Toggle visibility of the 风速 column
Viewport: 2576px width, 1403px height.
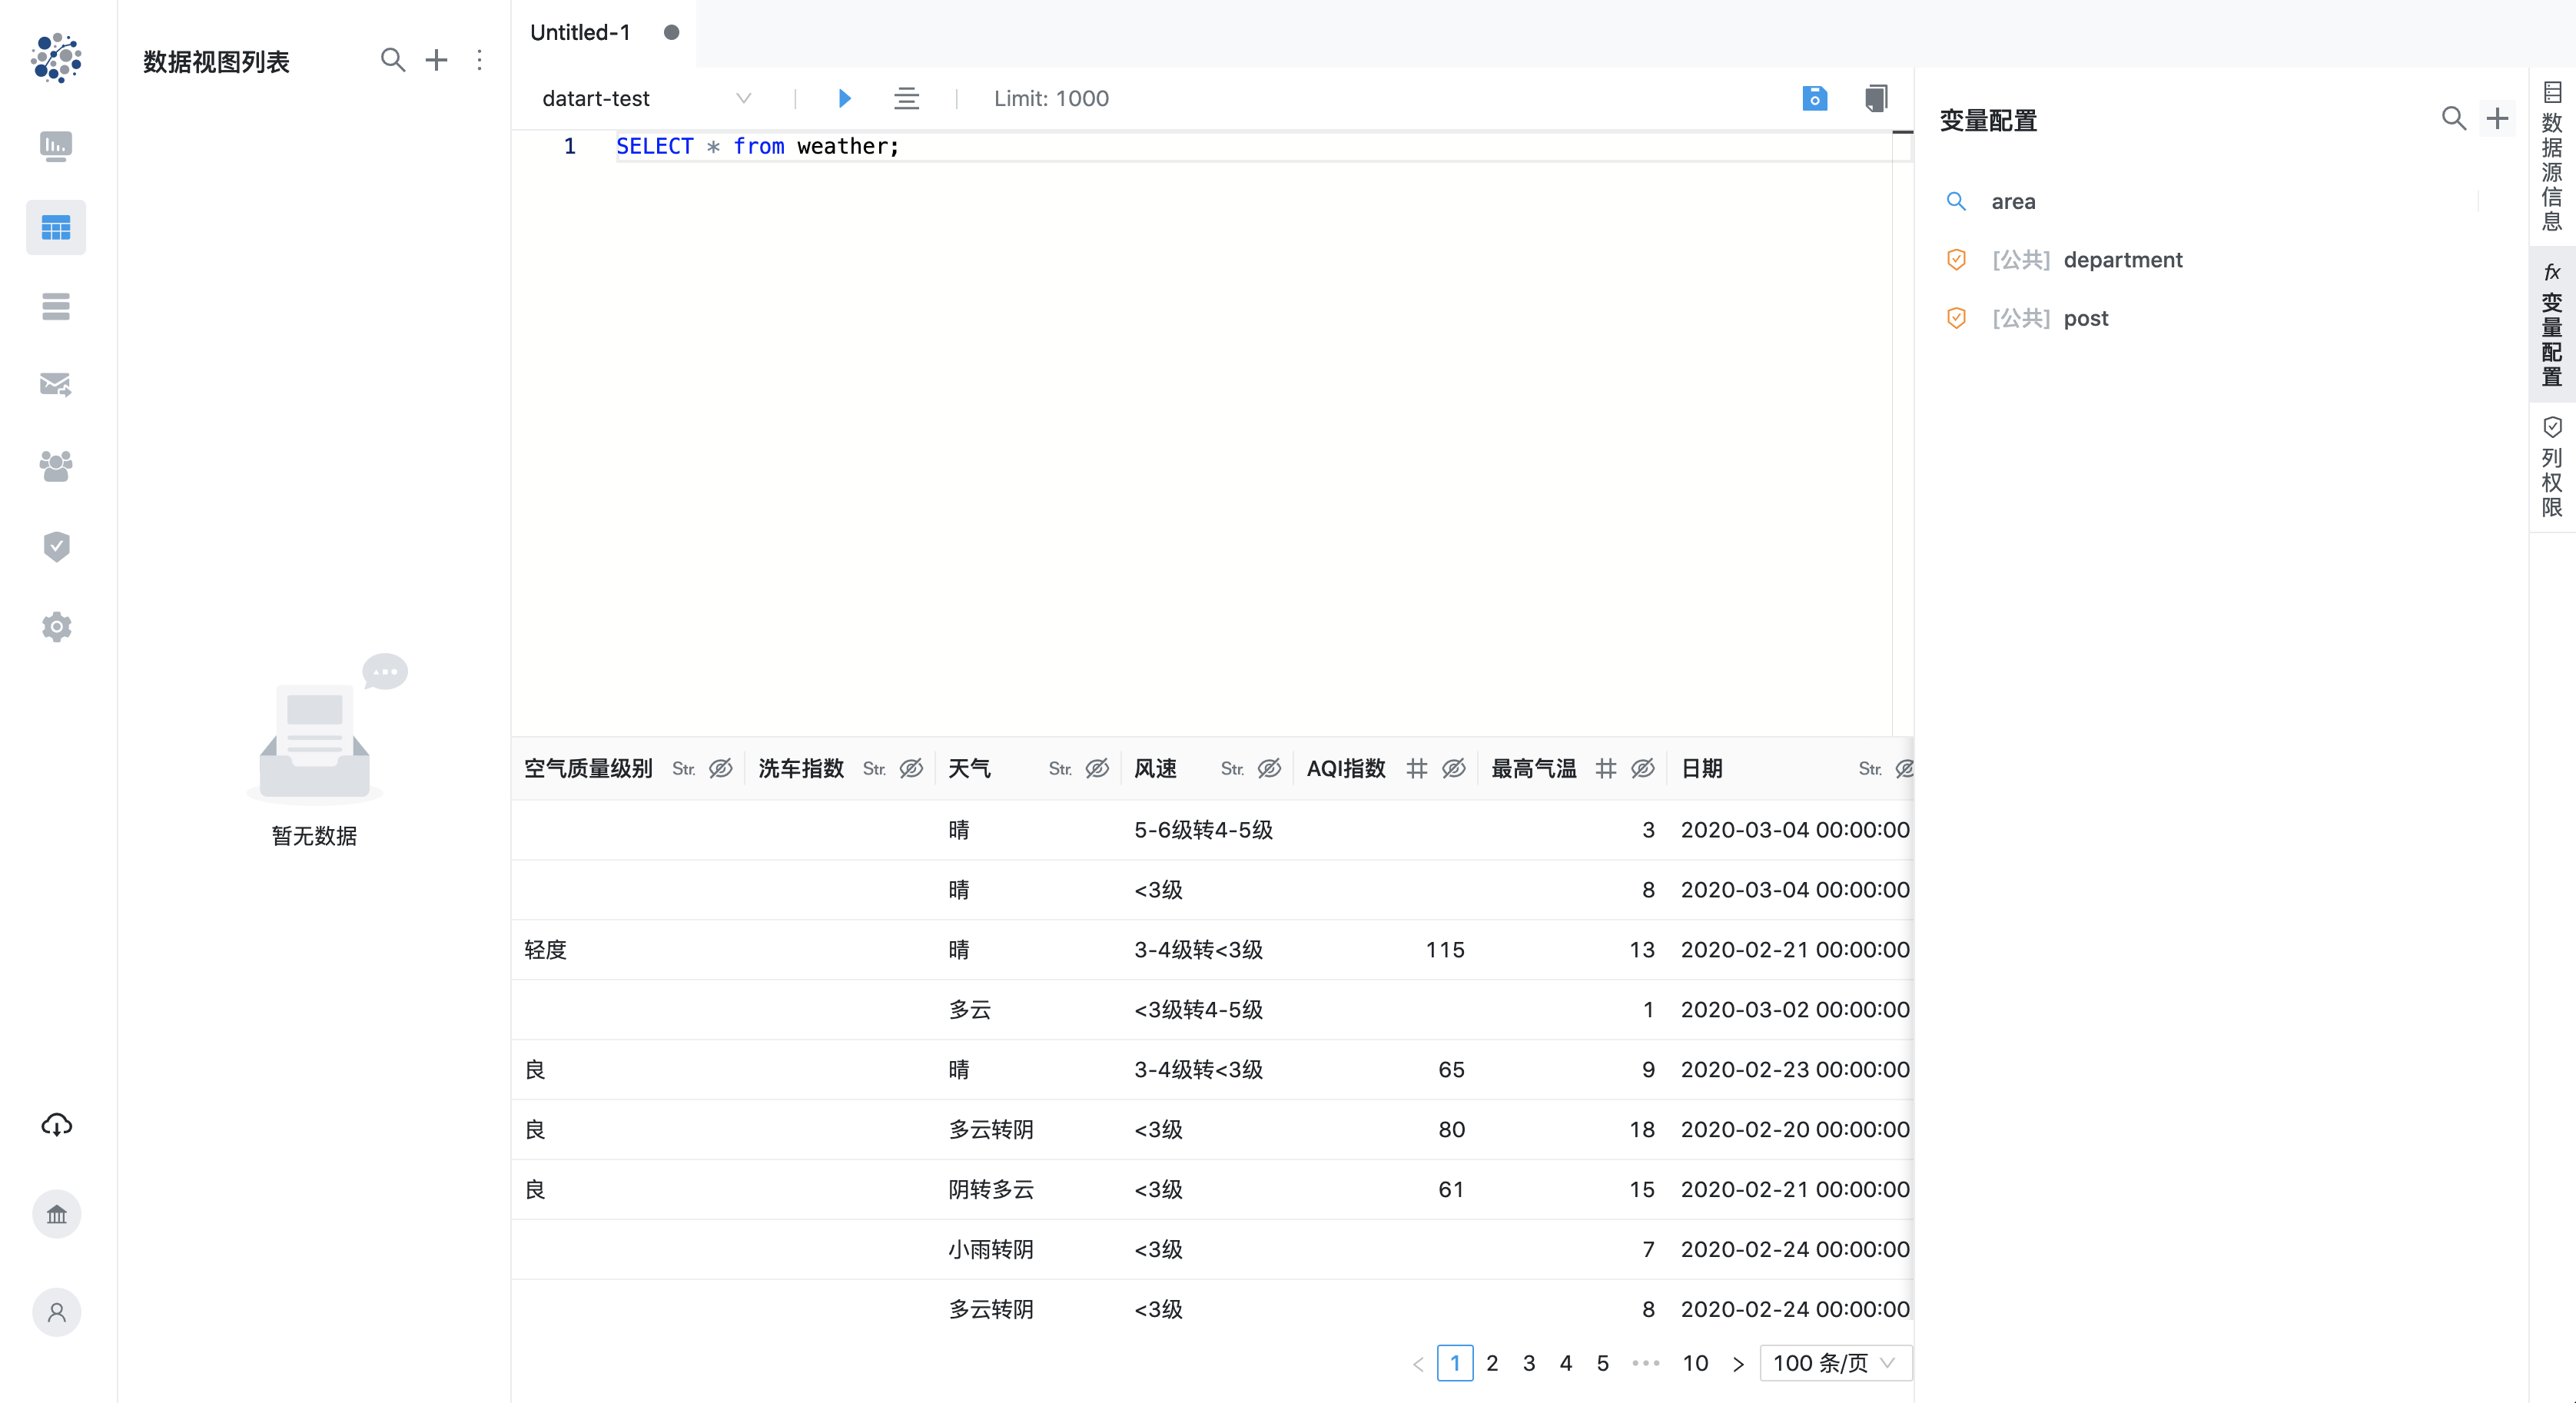(x=1269, y=769)
